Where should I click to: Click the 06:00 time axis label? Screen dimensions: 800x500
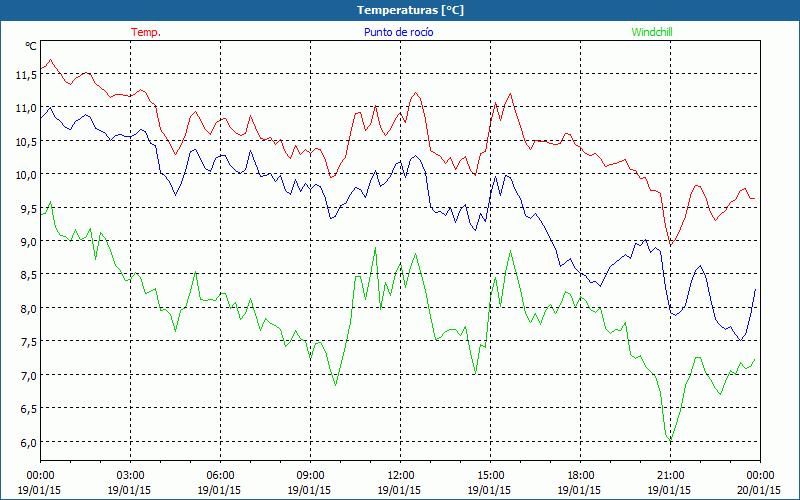point(220,476)
